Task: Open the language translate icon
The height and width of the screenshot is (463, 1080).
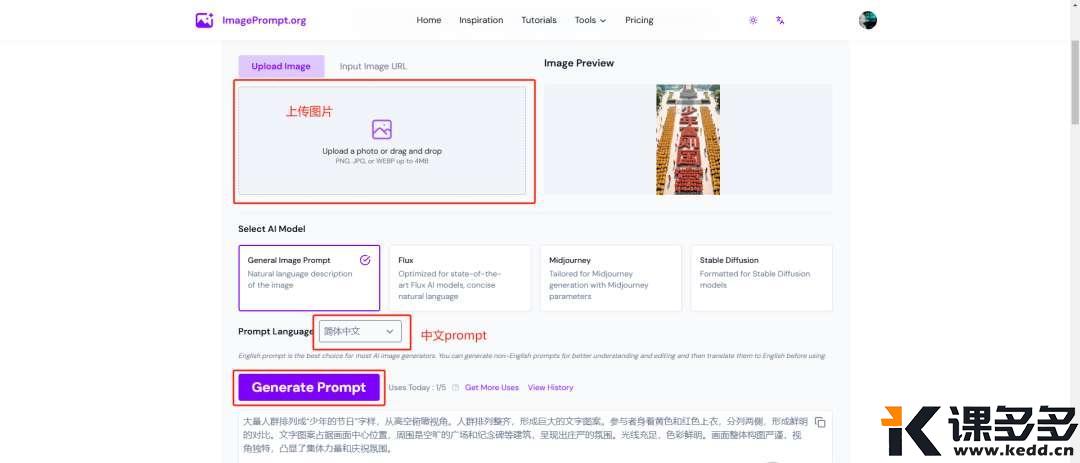Action: point(780,20)
